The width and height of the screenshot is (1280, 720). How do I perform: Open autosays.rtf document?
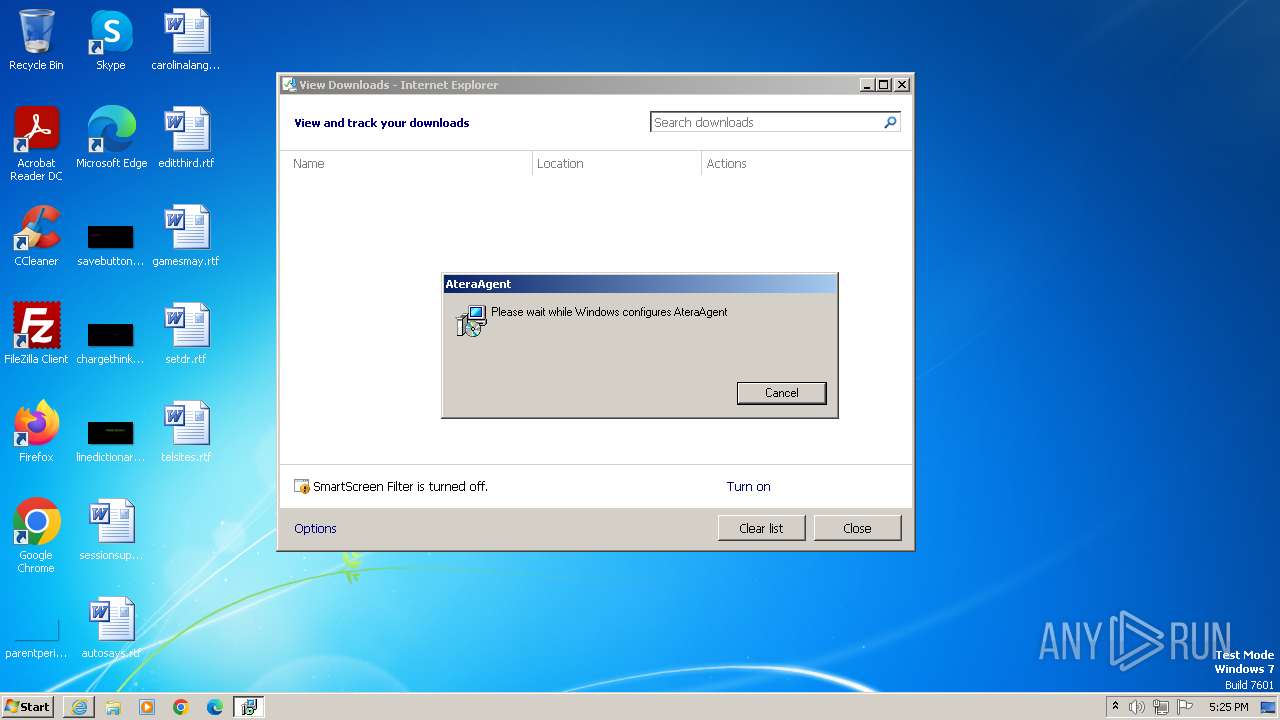coord(111,628)
